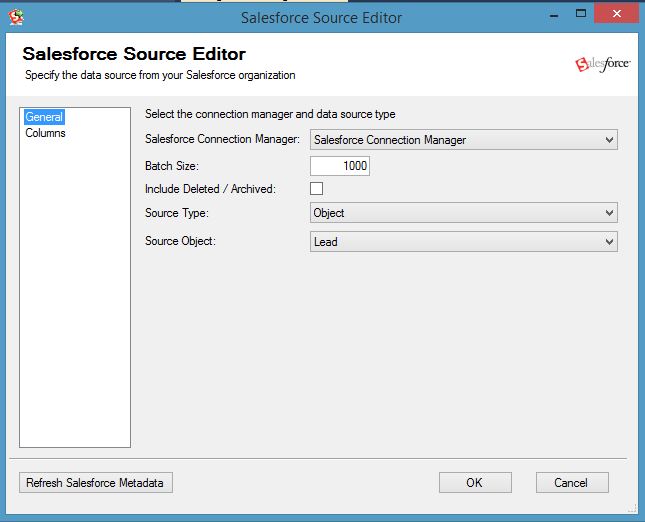Expand the Source Type dropdown showing Object
The width and height of the screenshot is (645, 522).
(x=464, y=213)
